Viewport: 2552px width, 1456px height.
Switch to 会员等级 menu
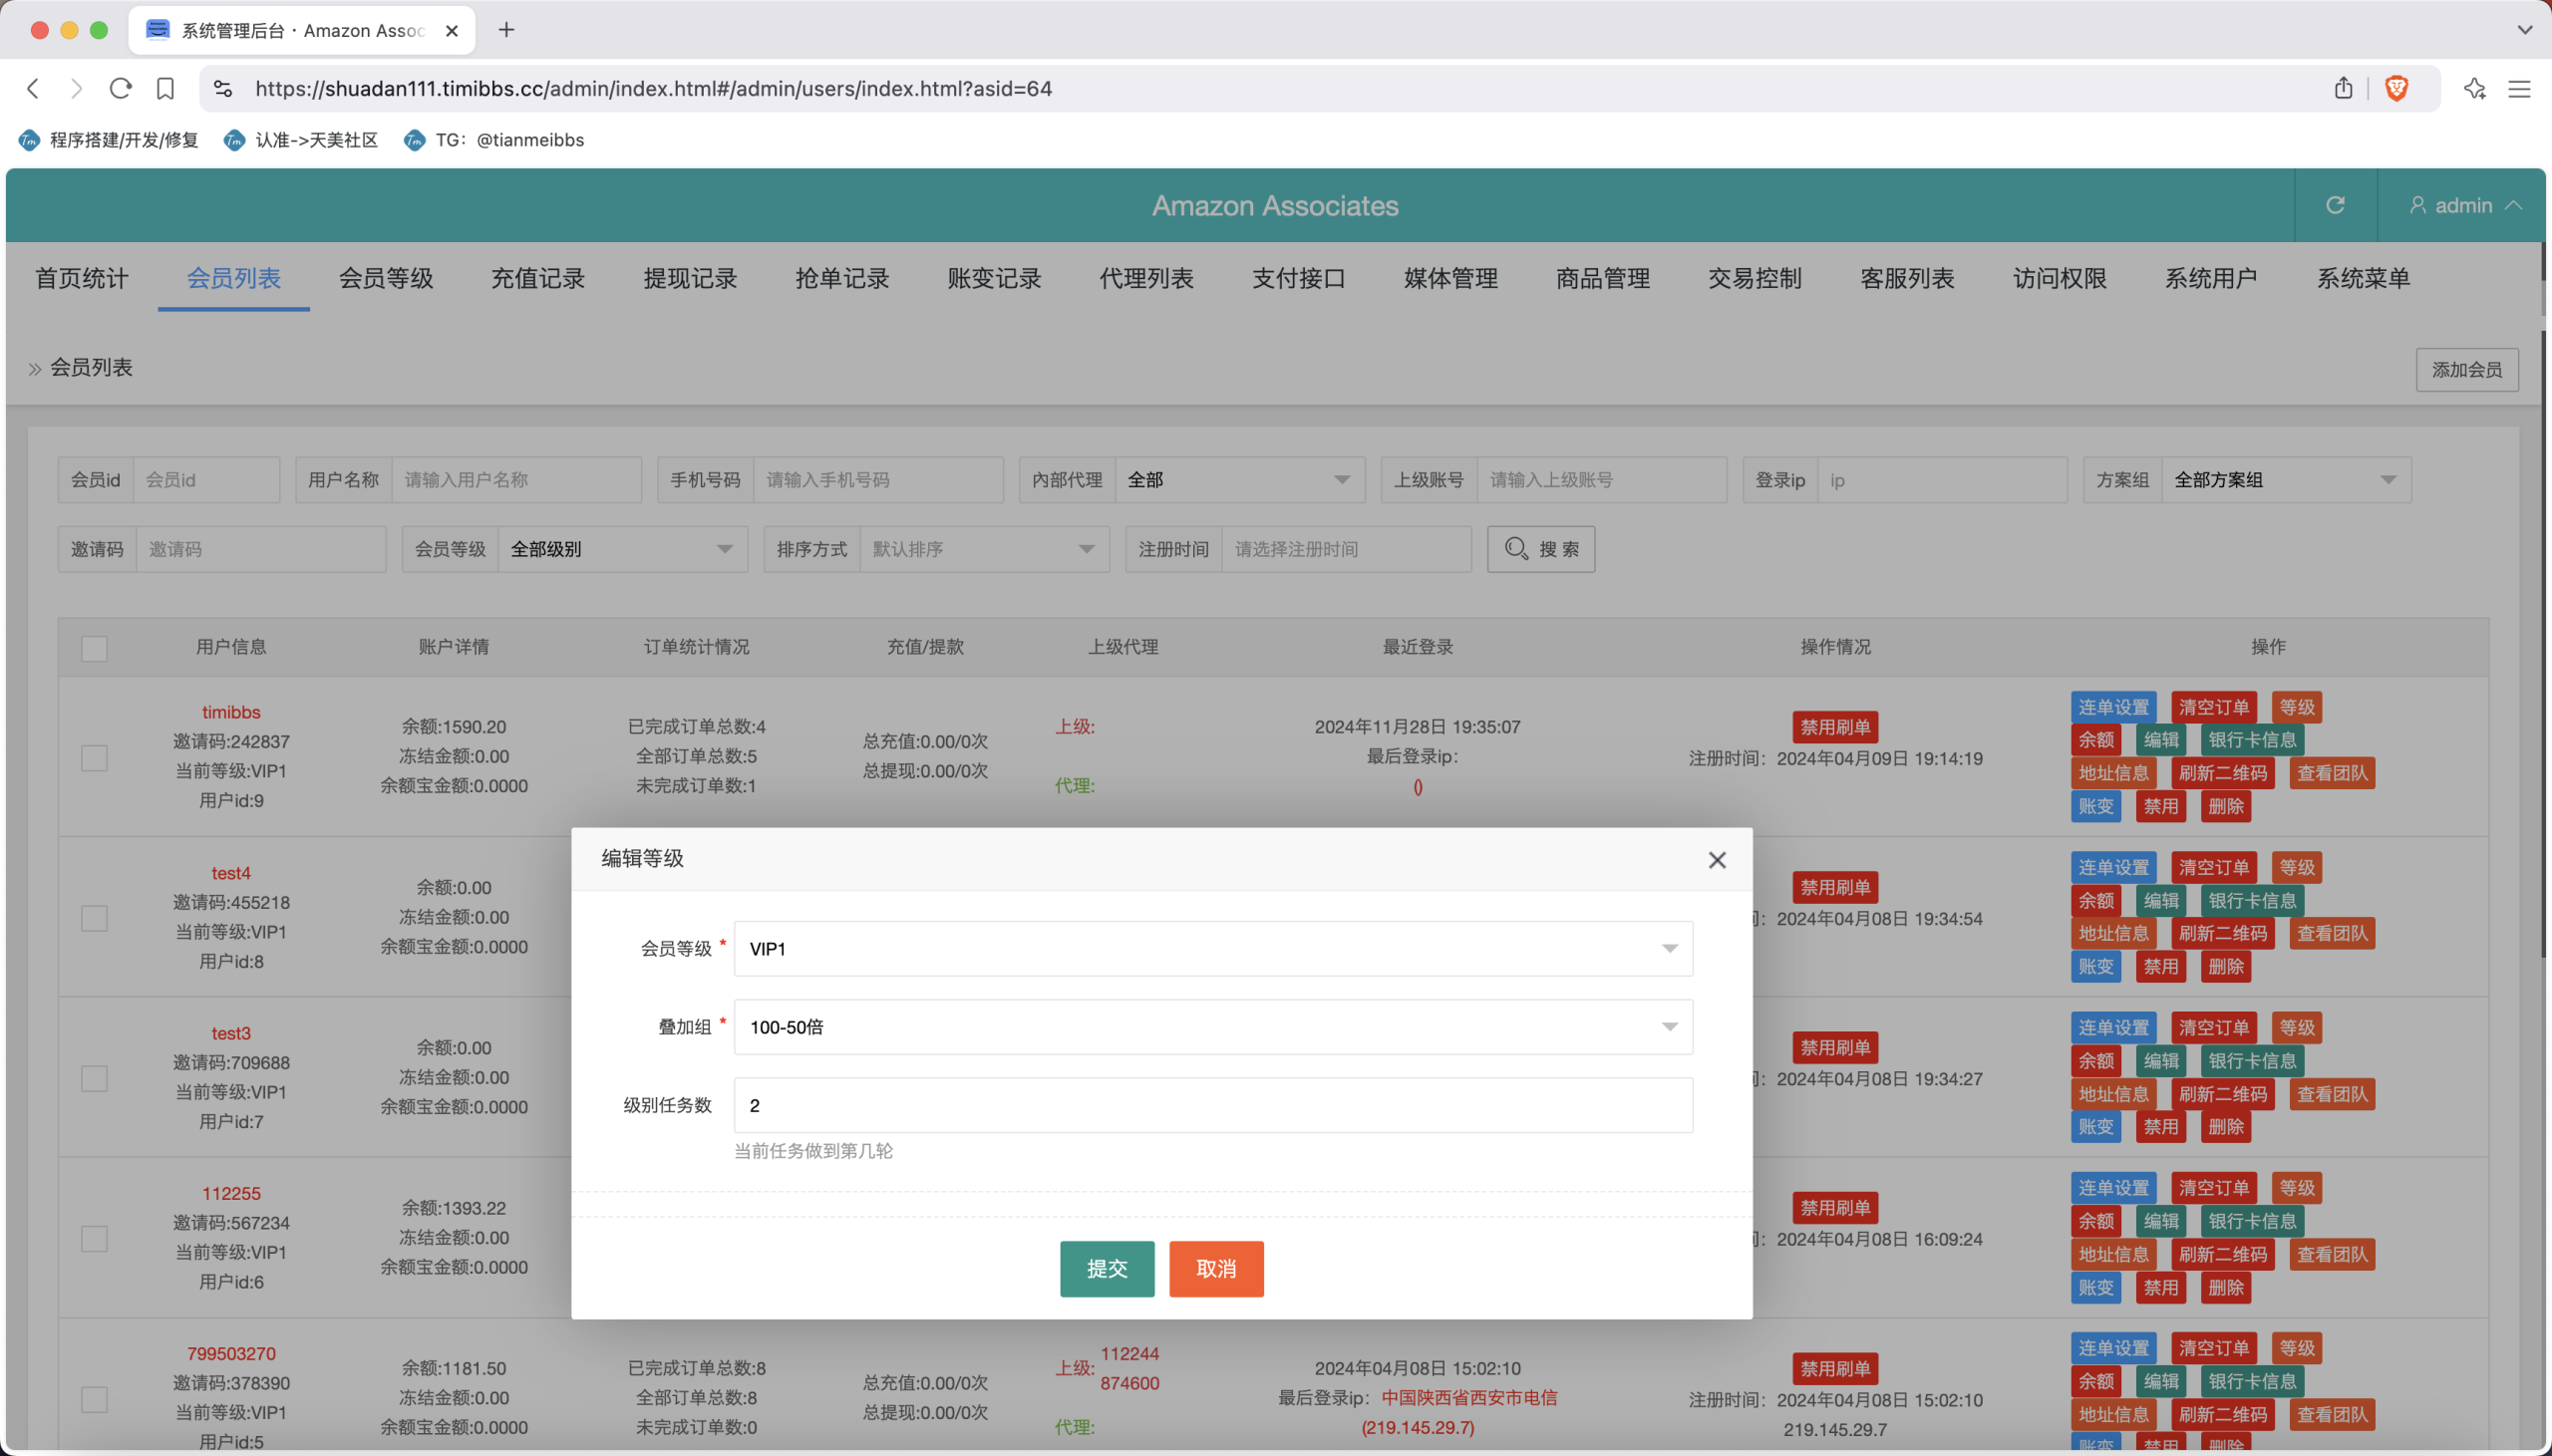click(385, 278)
